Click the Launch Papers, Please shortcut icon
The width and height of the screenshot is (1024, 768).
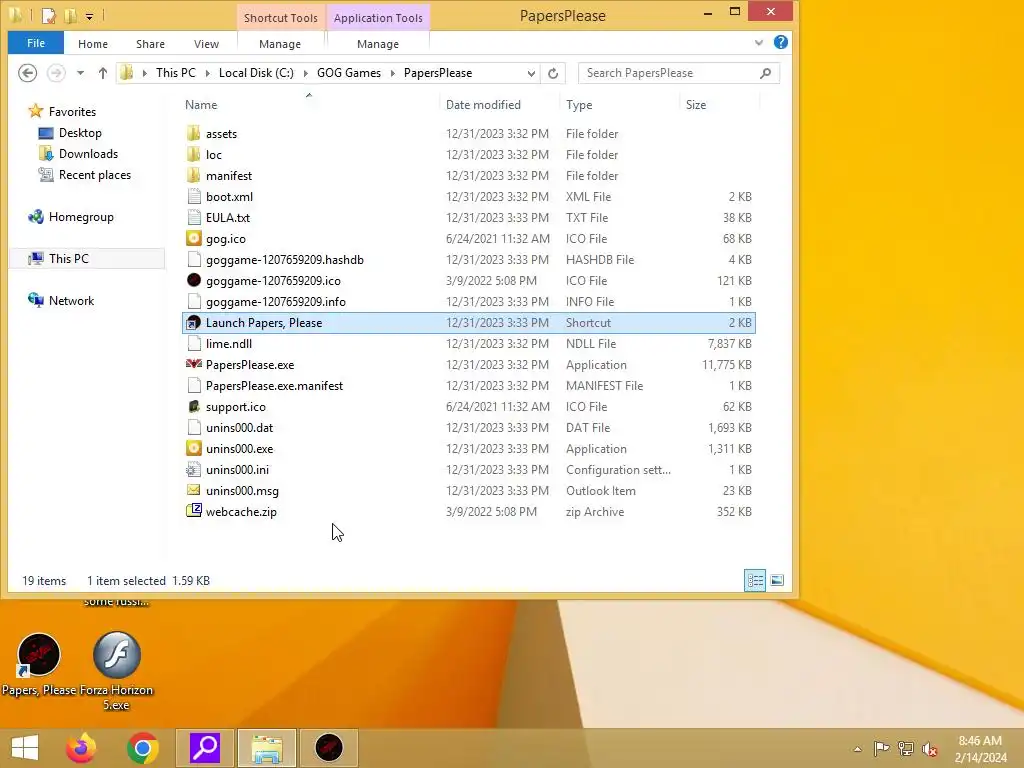tap(193, 323)
